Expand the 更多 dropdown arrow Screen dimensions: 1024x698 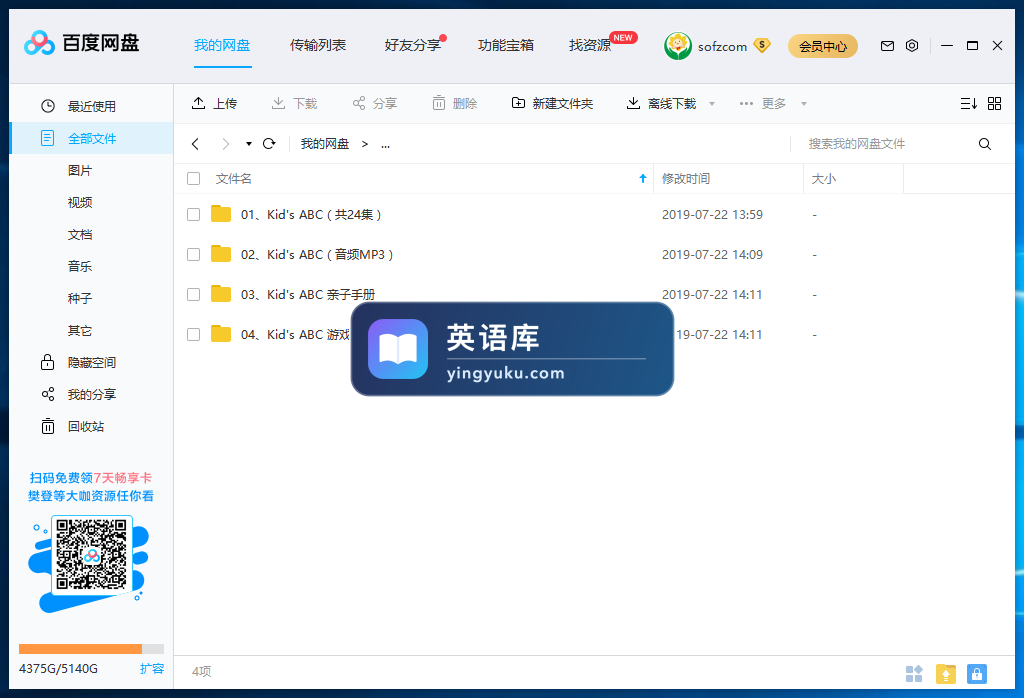(x=804, y=104)
